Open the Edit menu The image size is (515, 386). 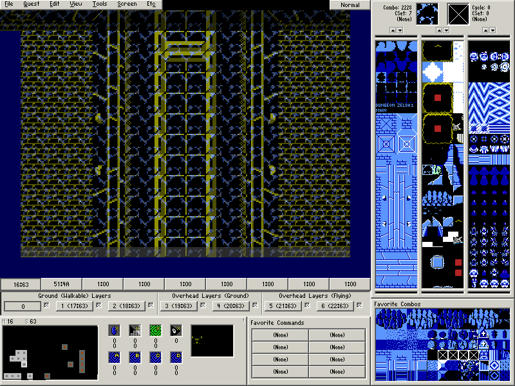[x=54, y=4]
